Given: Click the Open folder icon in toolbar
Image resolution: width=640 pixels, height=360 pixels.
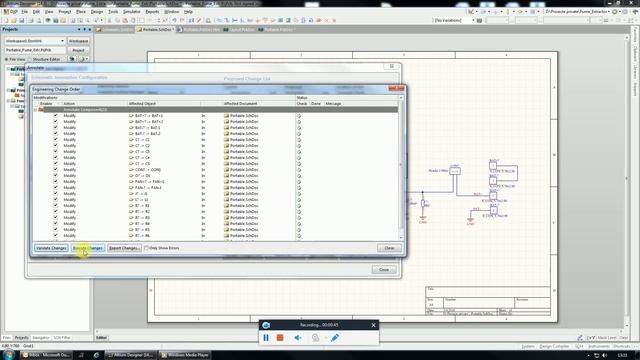Looking at the screenshot, I should pos(13,20).
